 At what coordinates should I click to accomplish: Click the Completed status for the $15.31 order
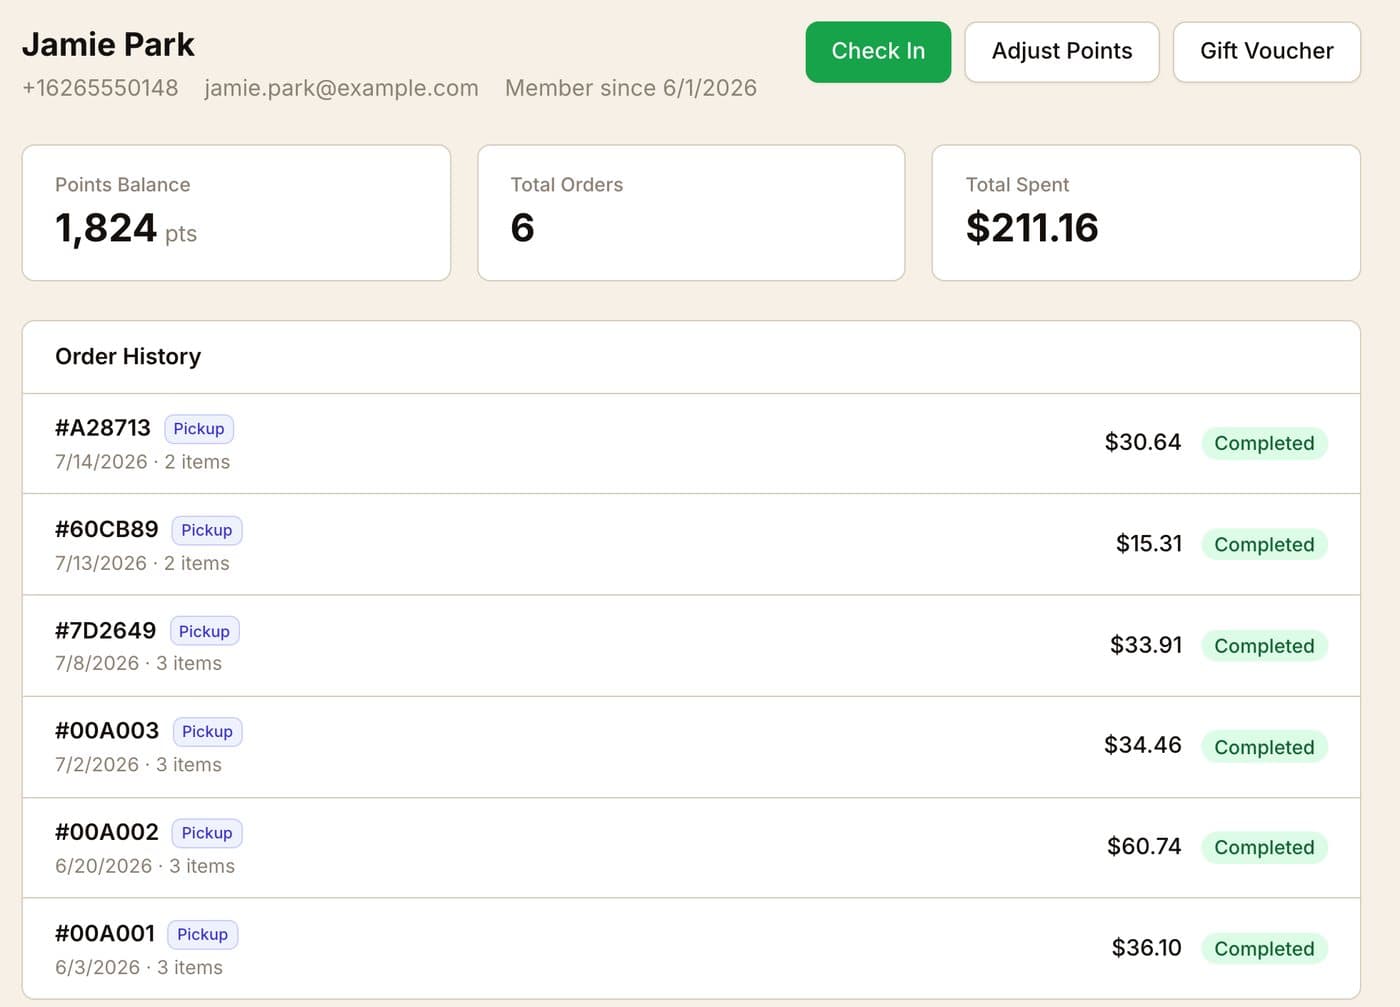(1264, 544)
